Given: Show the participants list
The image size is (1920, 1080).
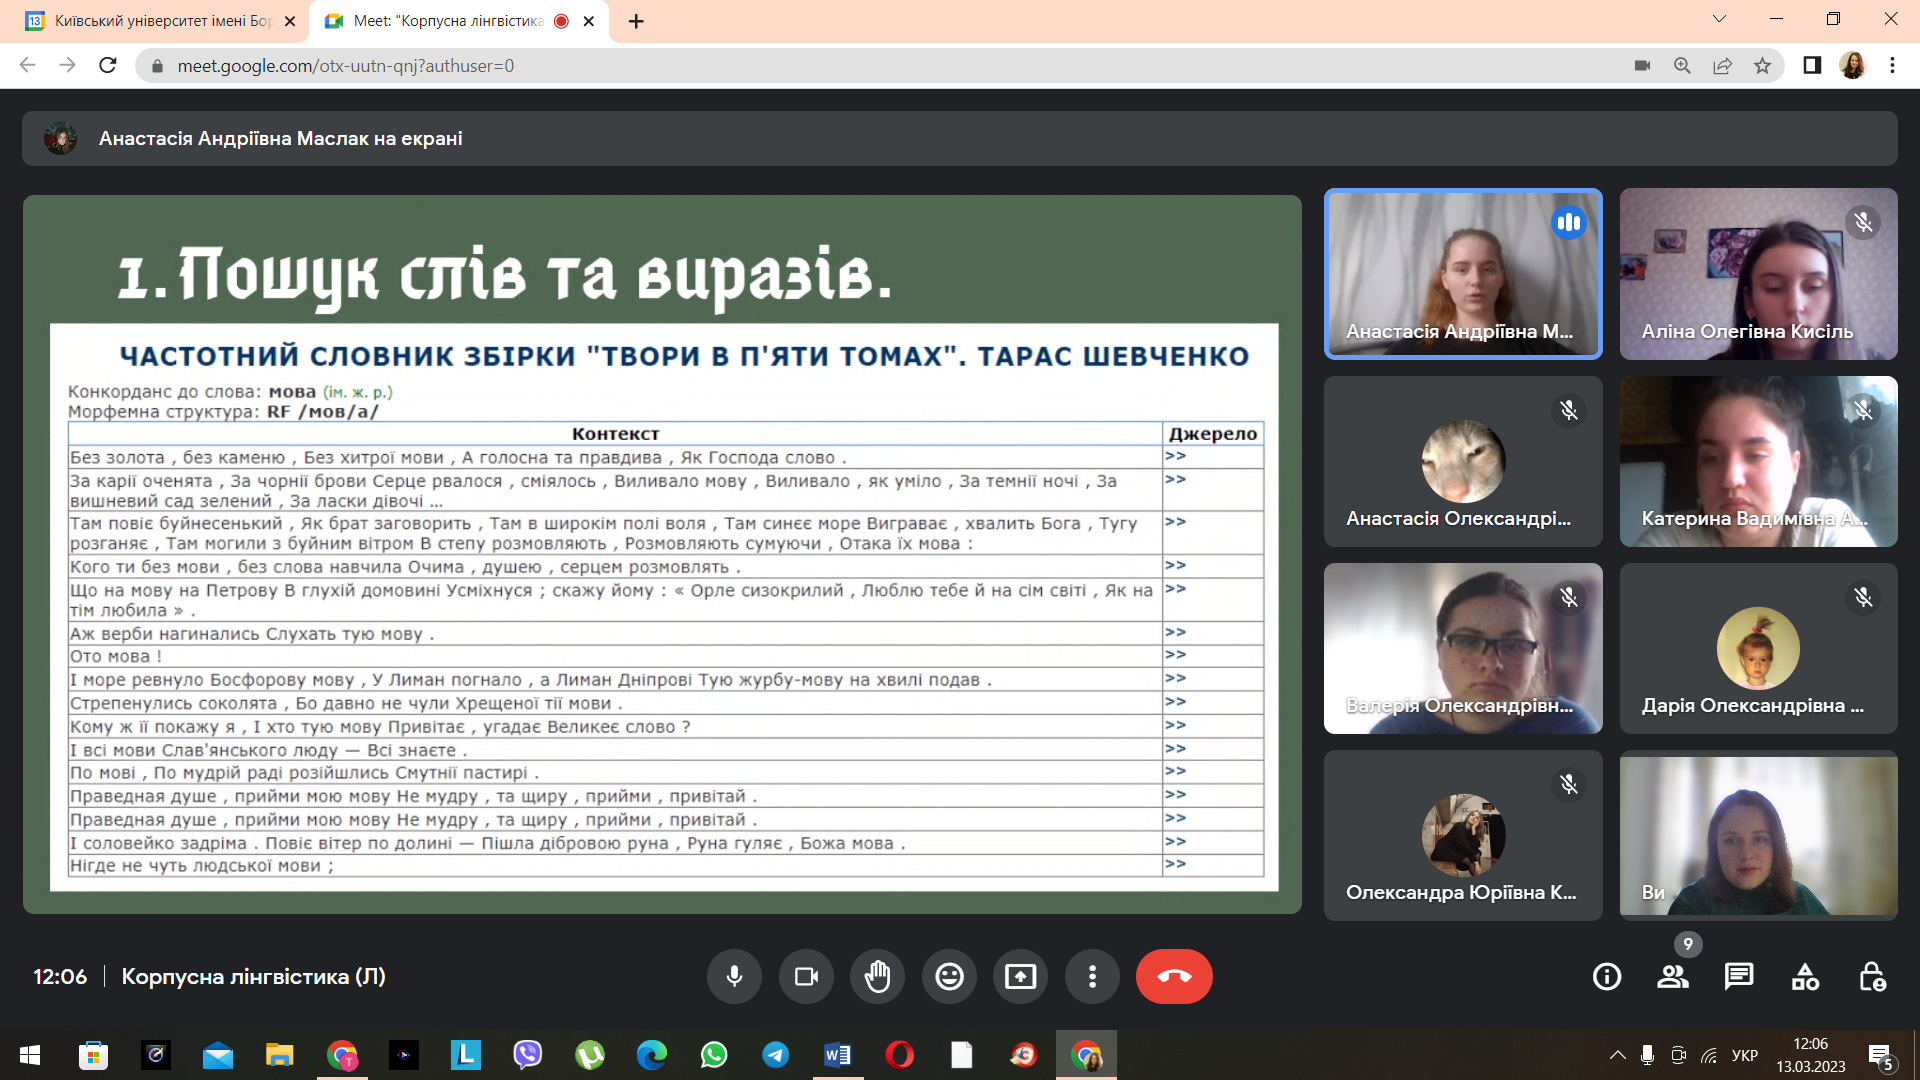Looking at the screenshot, I should click(x=1672, y=976).
